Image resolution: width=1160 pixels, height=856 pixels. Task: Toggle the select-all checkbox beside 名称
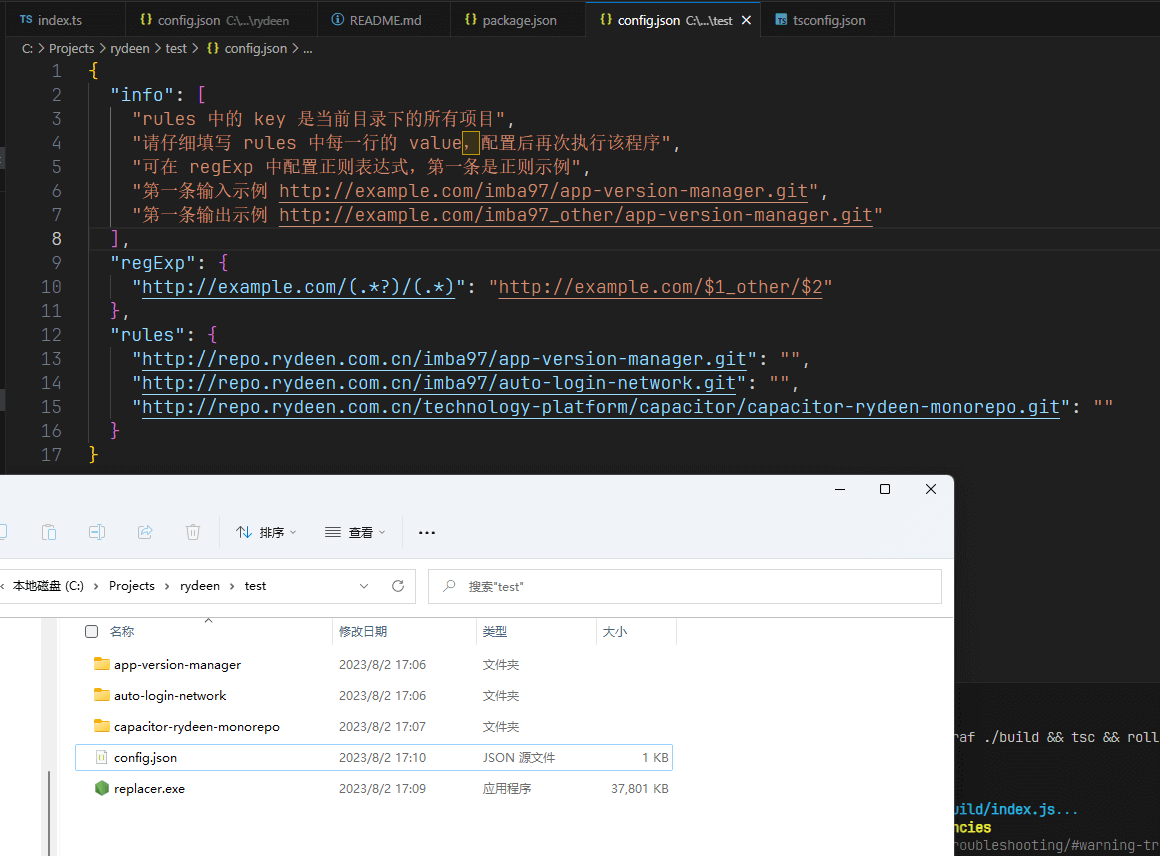pos(92,632)
